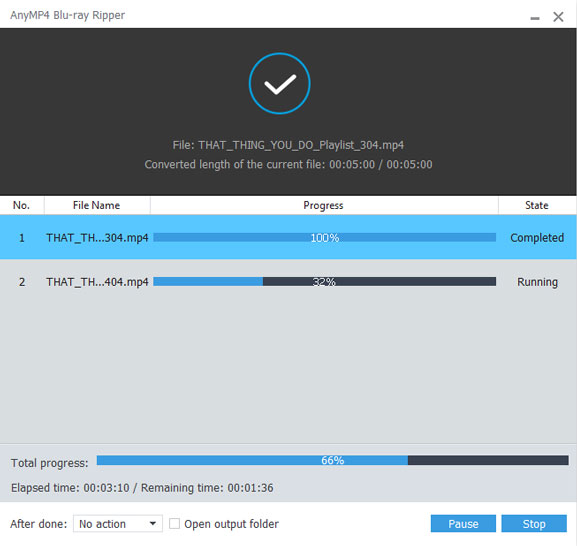Select file row THAT_TH...304.mp4
This screenshot has height=546, width=577.
(288, 238)
